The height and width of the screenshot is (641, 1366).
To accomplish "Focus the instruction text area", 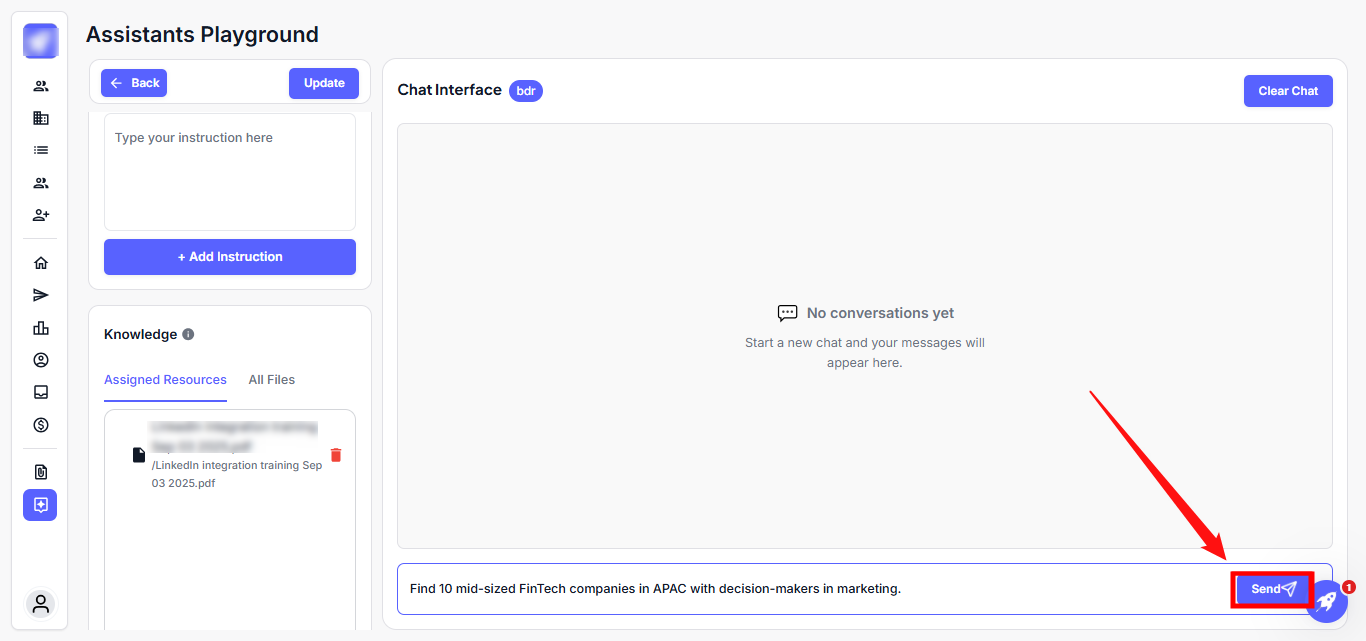I will coord(230,172).
